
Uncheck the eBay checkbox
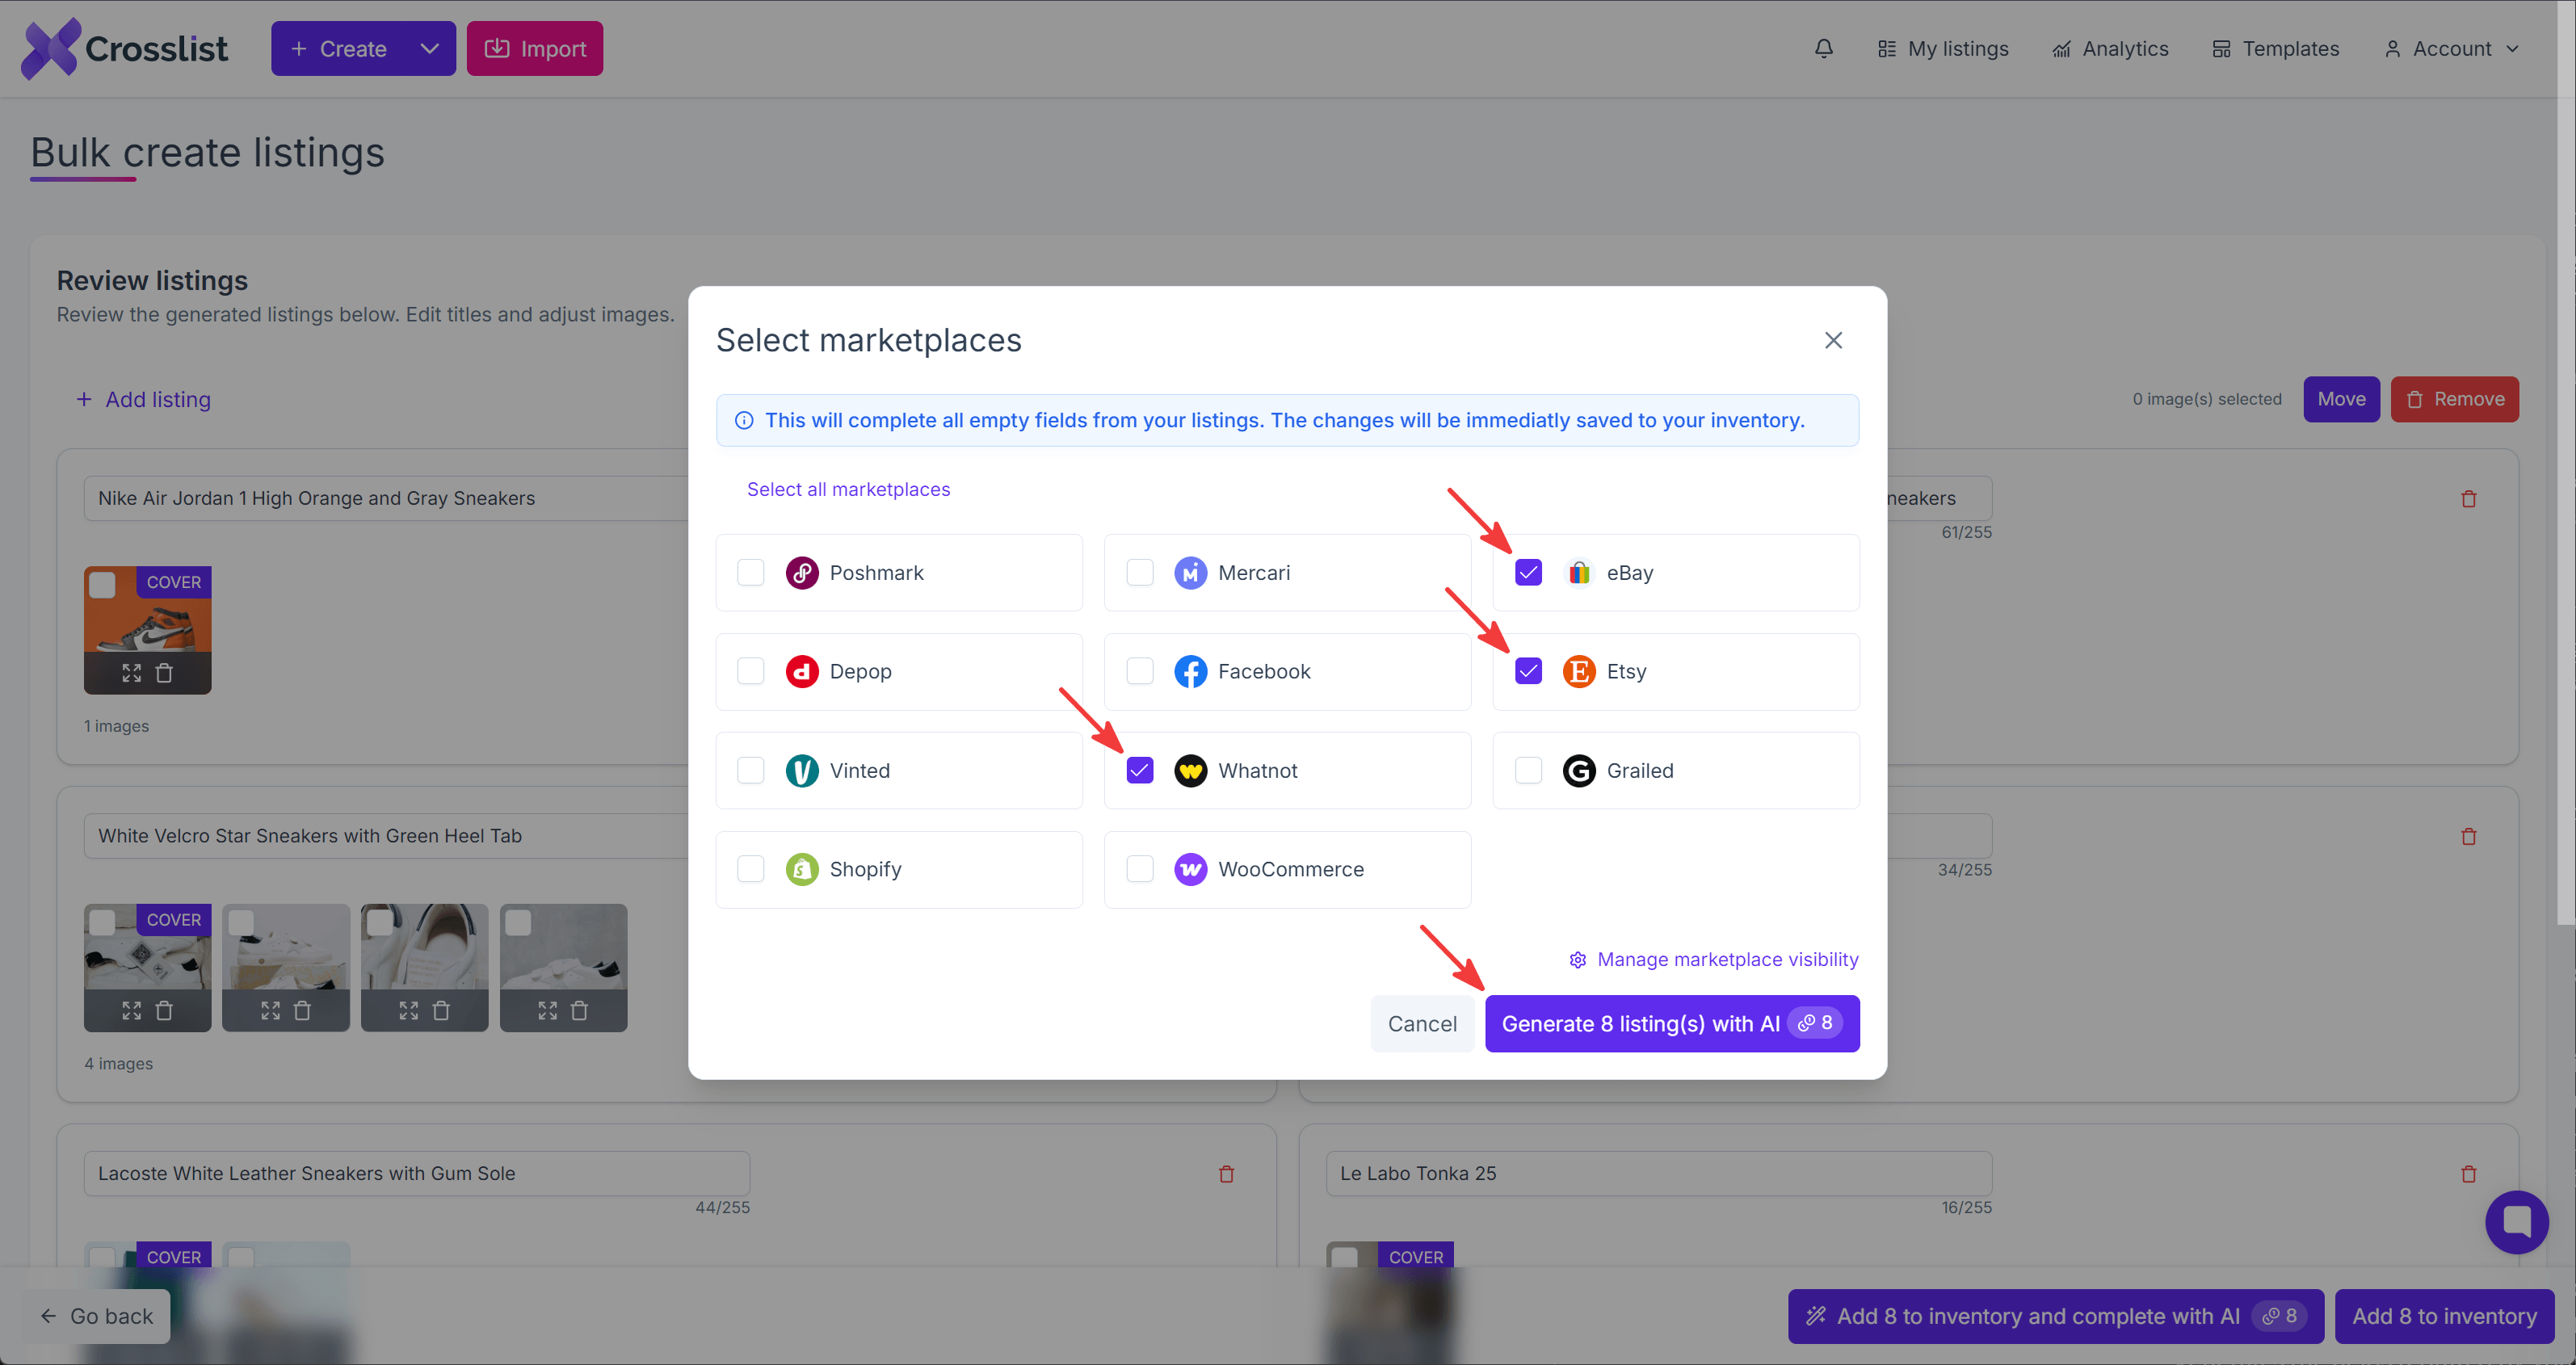click(x=1528, y=573)
